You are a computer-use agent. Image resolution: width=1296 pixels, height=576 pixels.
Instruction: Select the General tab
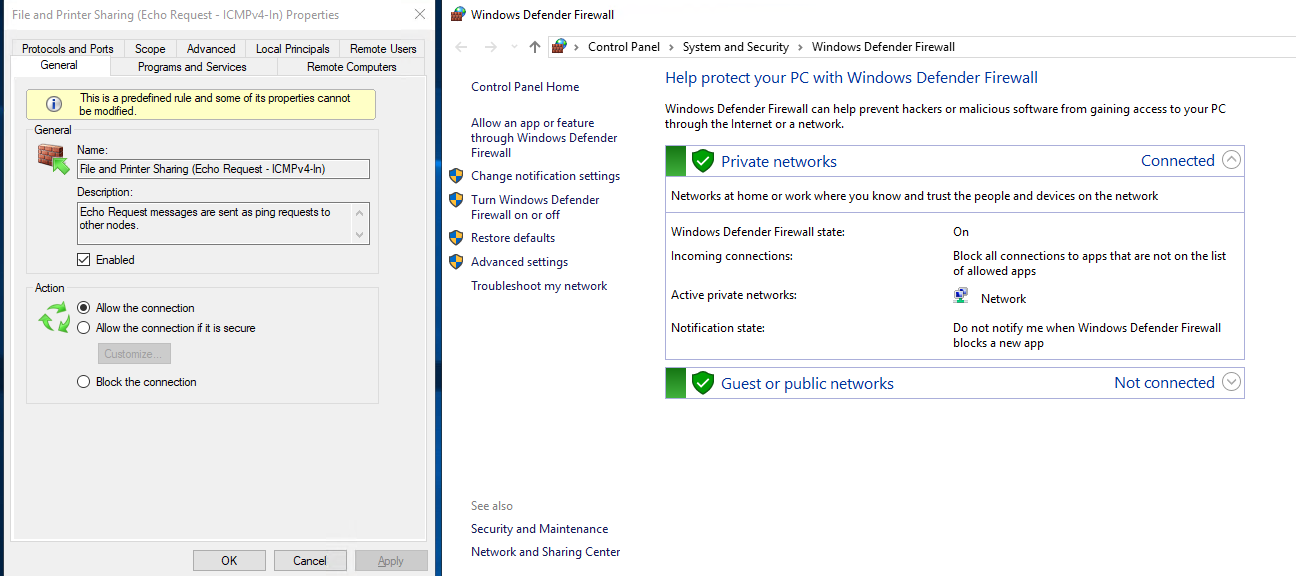[59, 65]
